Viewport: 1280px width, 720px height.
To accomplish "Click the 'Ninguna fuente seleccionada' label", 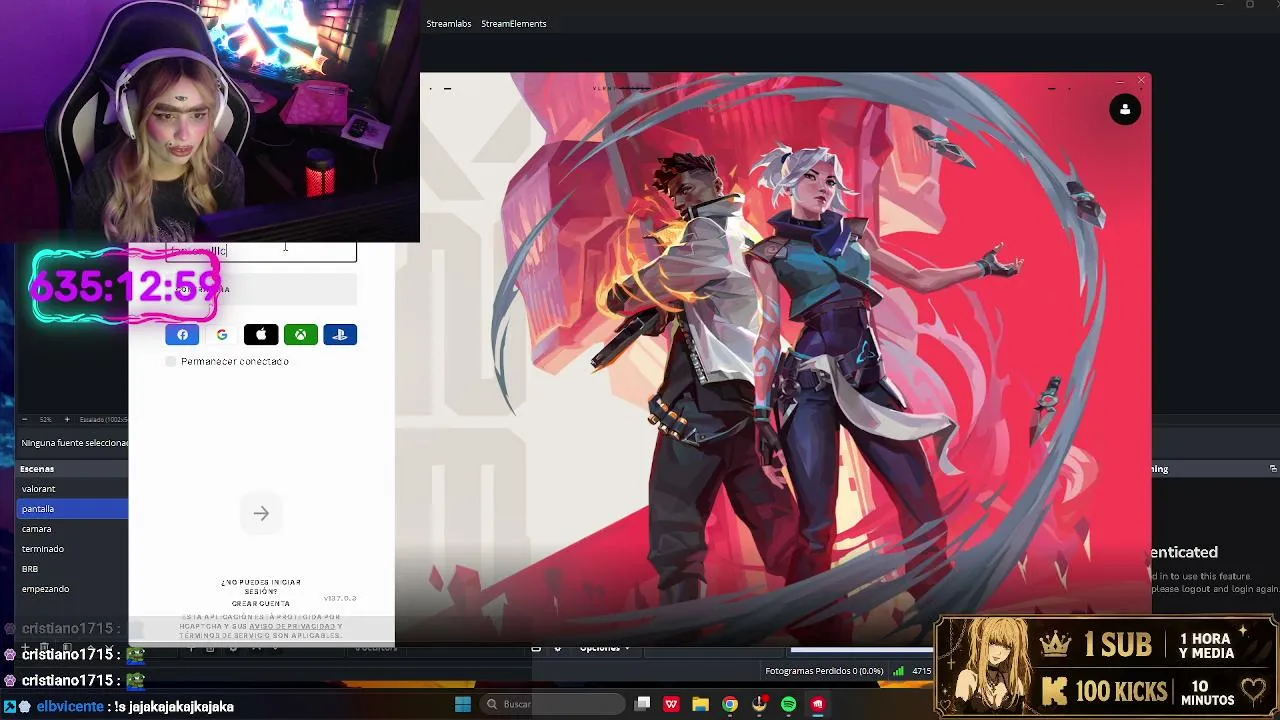I will (x=74, y=443).
